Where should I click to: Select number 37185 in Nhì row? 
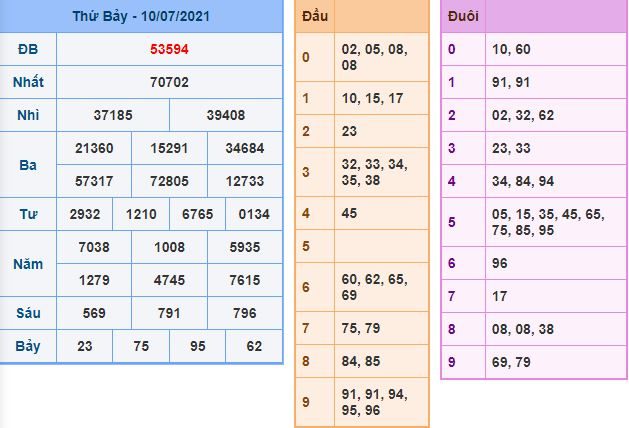click(x=113, y=115)
